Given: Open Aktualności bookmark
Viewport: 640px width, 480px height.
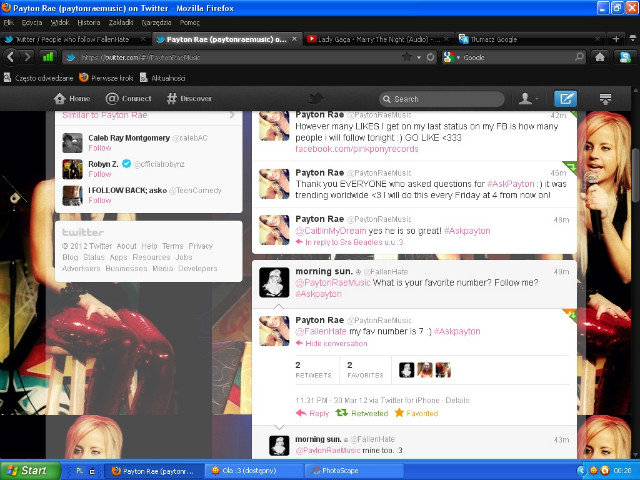Looking at the screenshot, I should click(162, 78).
